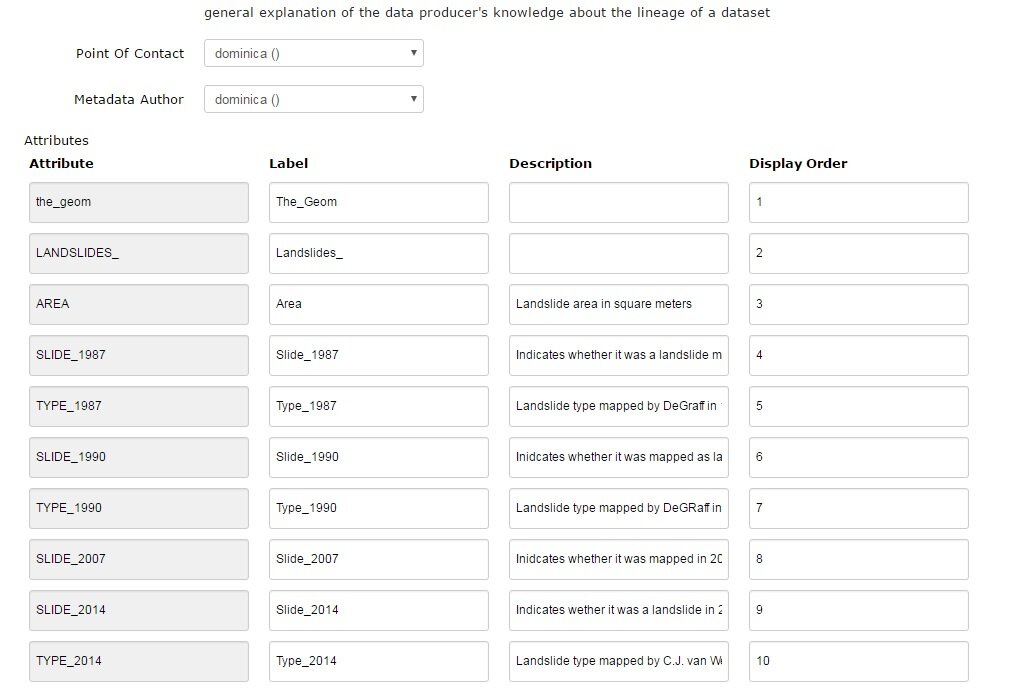Edit the Type_1987 label field
This screenshot has height=690, width=1010.
[378, 406]
